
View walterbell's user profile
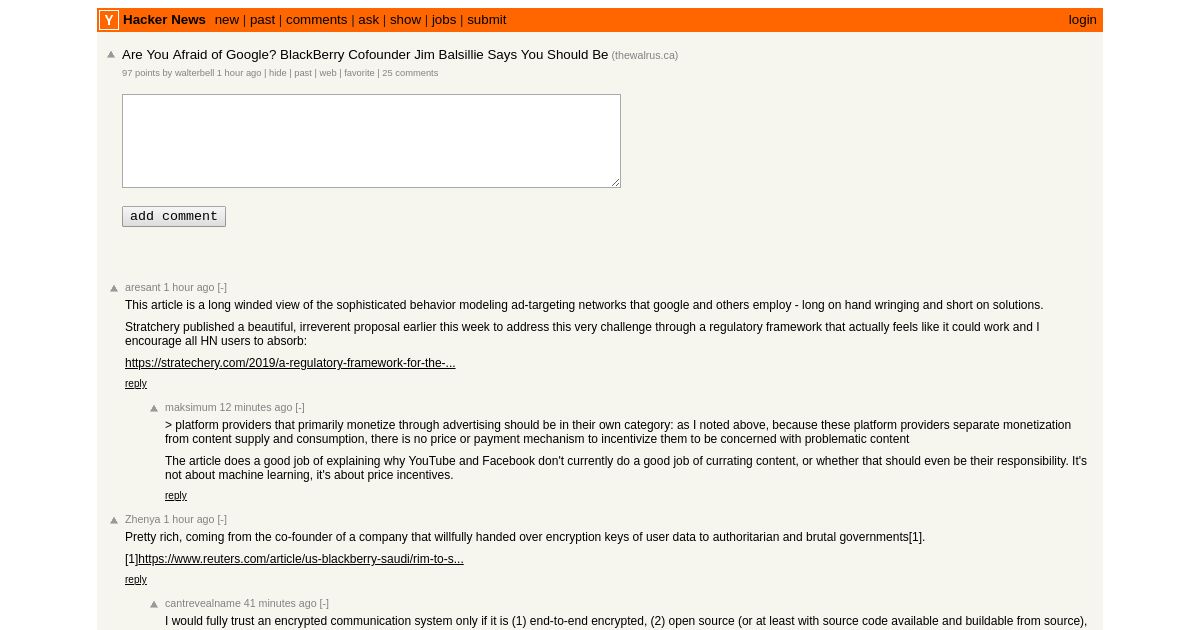tap(195, 73)
